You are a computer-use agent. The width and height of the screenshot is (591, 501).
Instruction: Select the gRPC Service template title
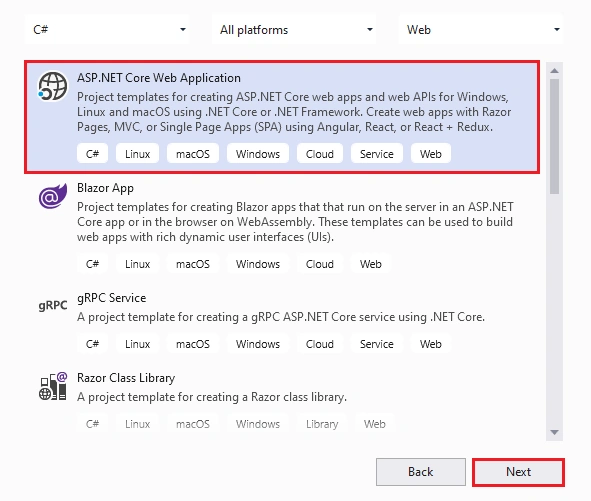tap(112, 298)
